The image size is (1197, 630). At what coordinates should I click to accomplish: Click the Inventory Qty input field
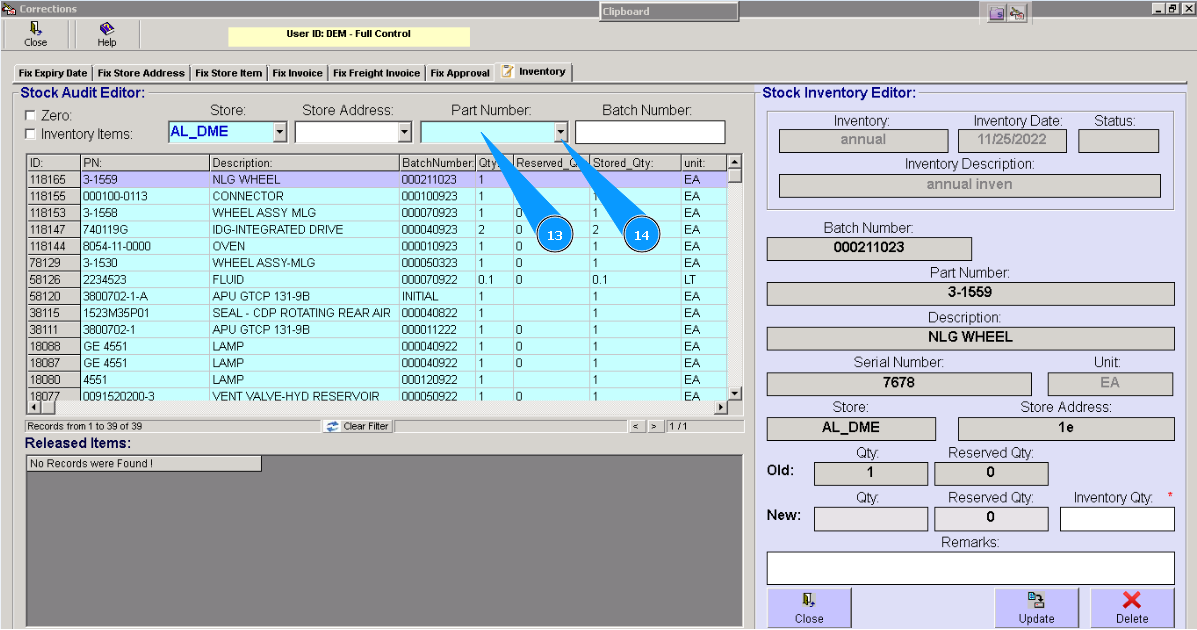click(1117, 519)
